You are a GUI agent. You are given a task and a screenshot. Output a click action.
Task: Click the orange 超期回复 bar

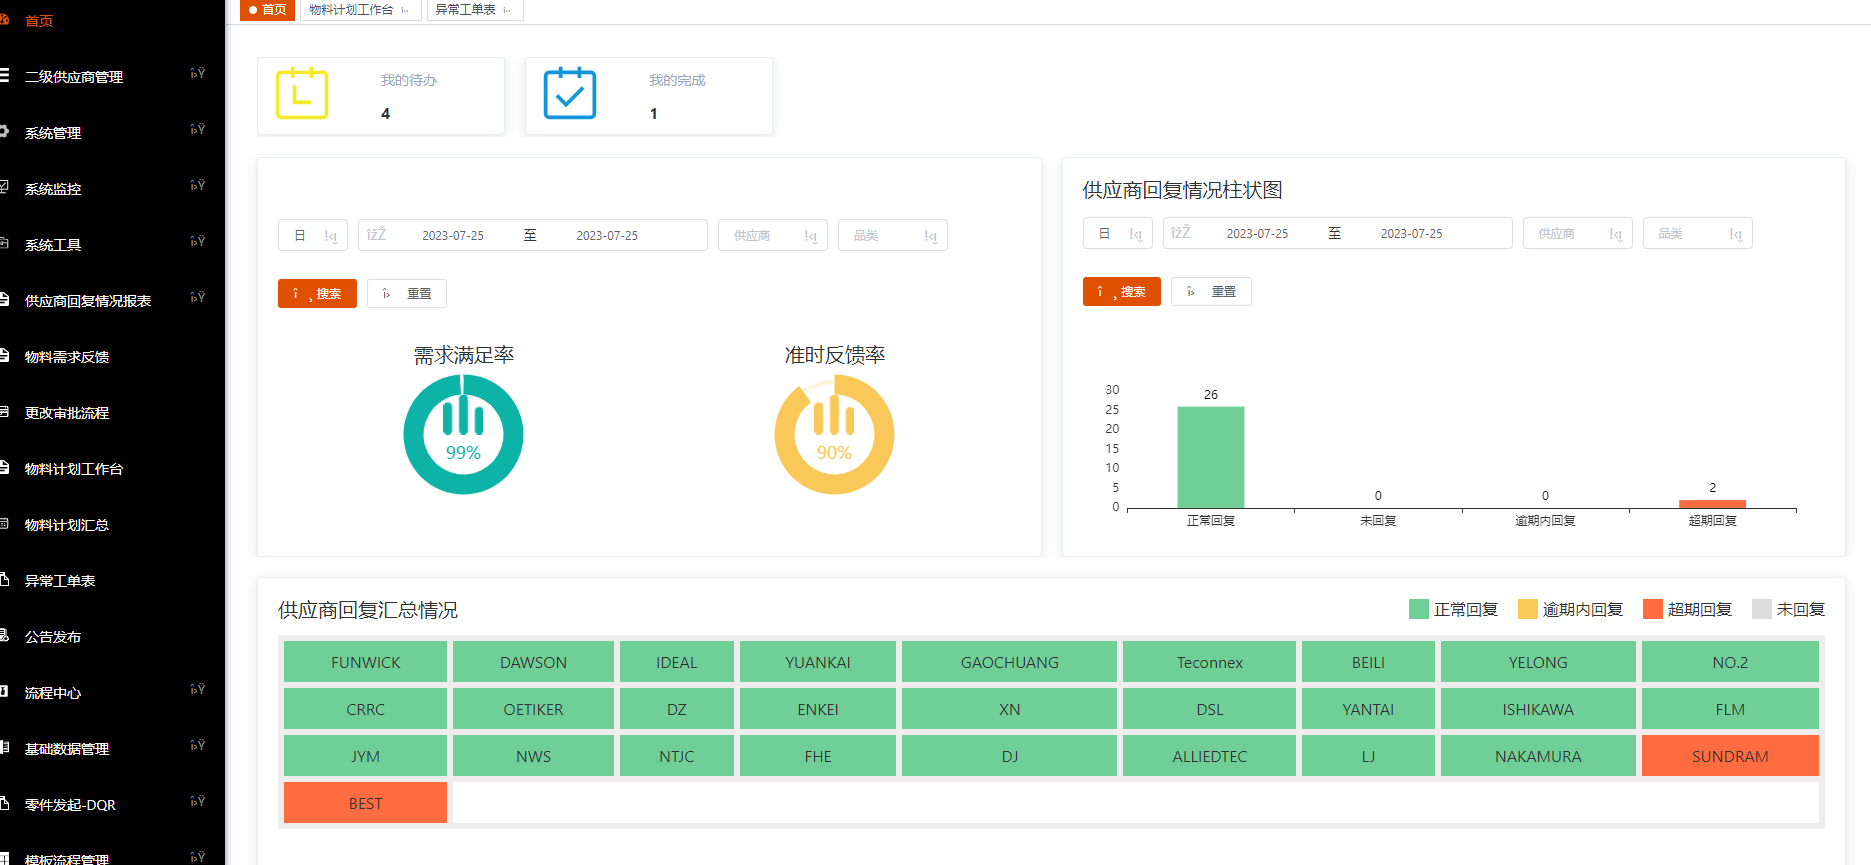1712,504
